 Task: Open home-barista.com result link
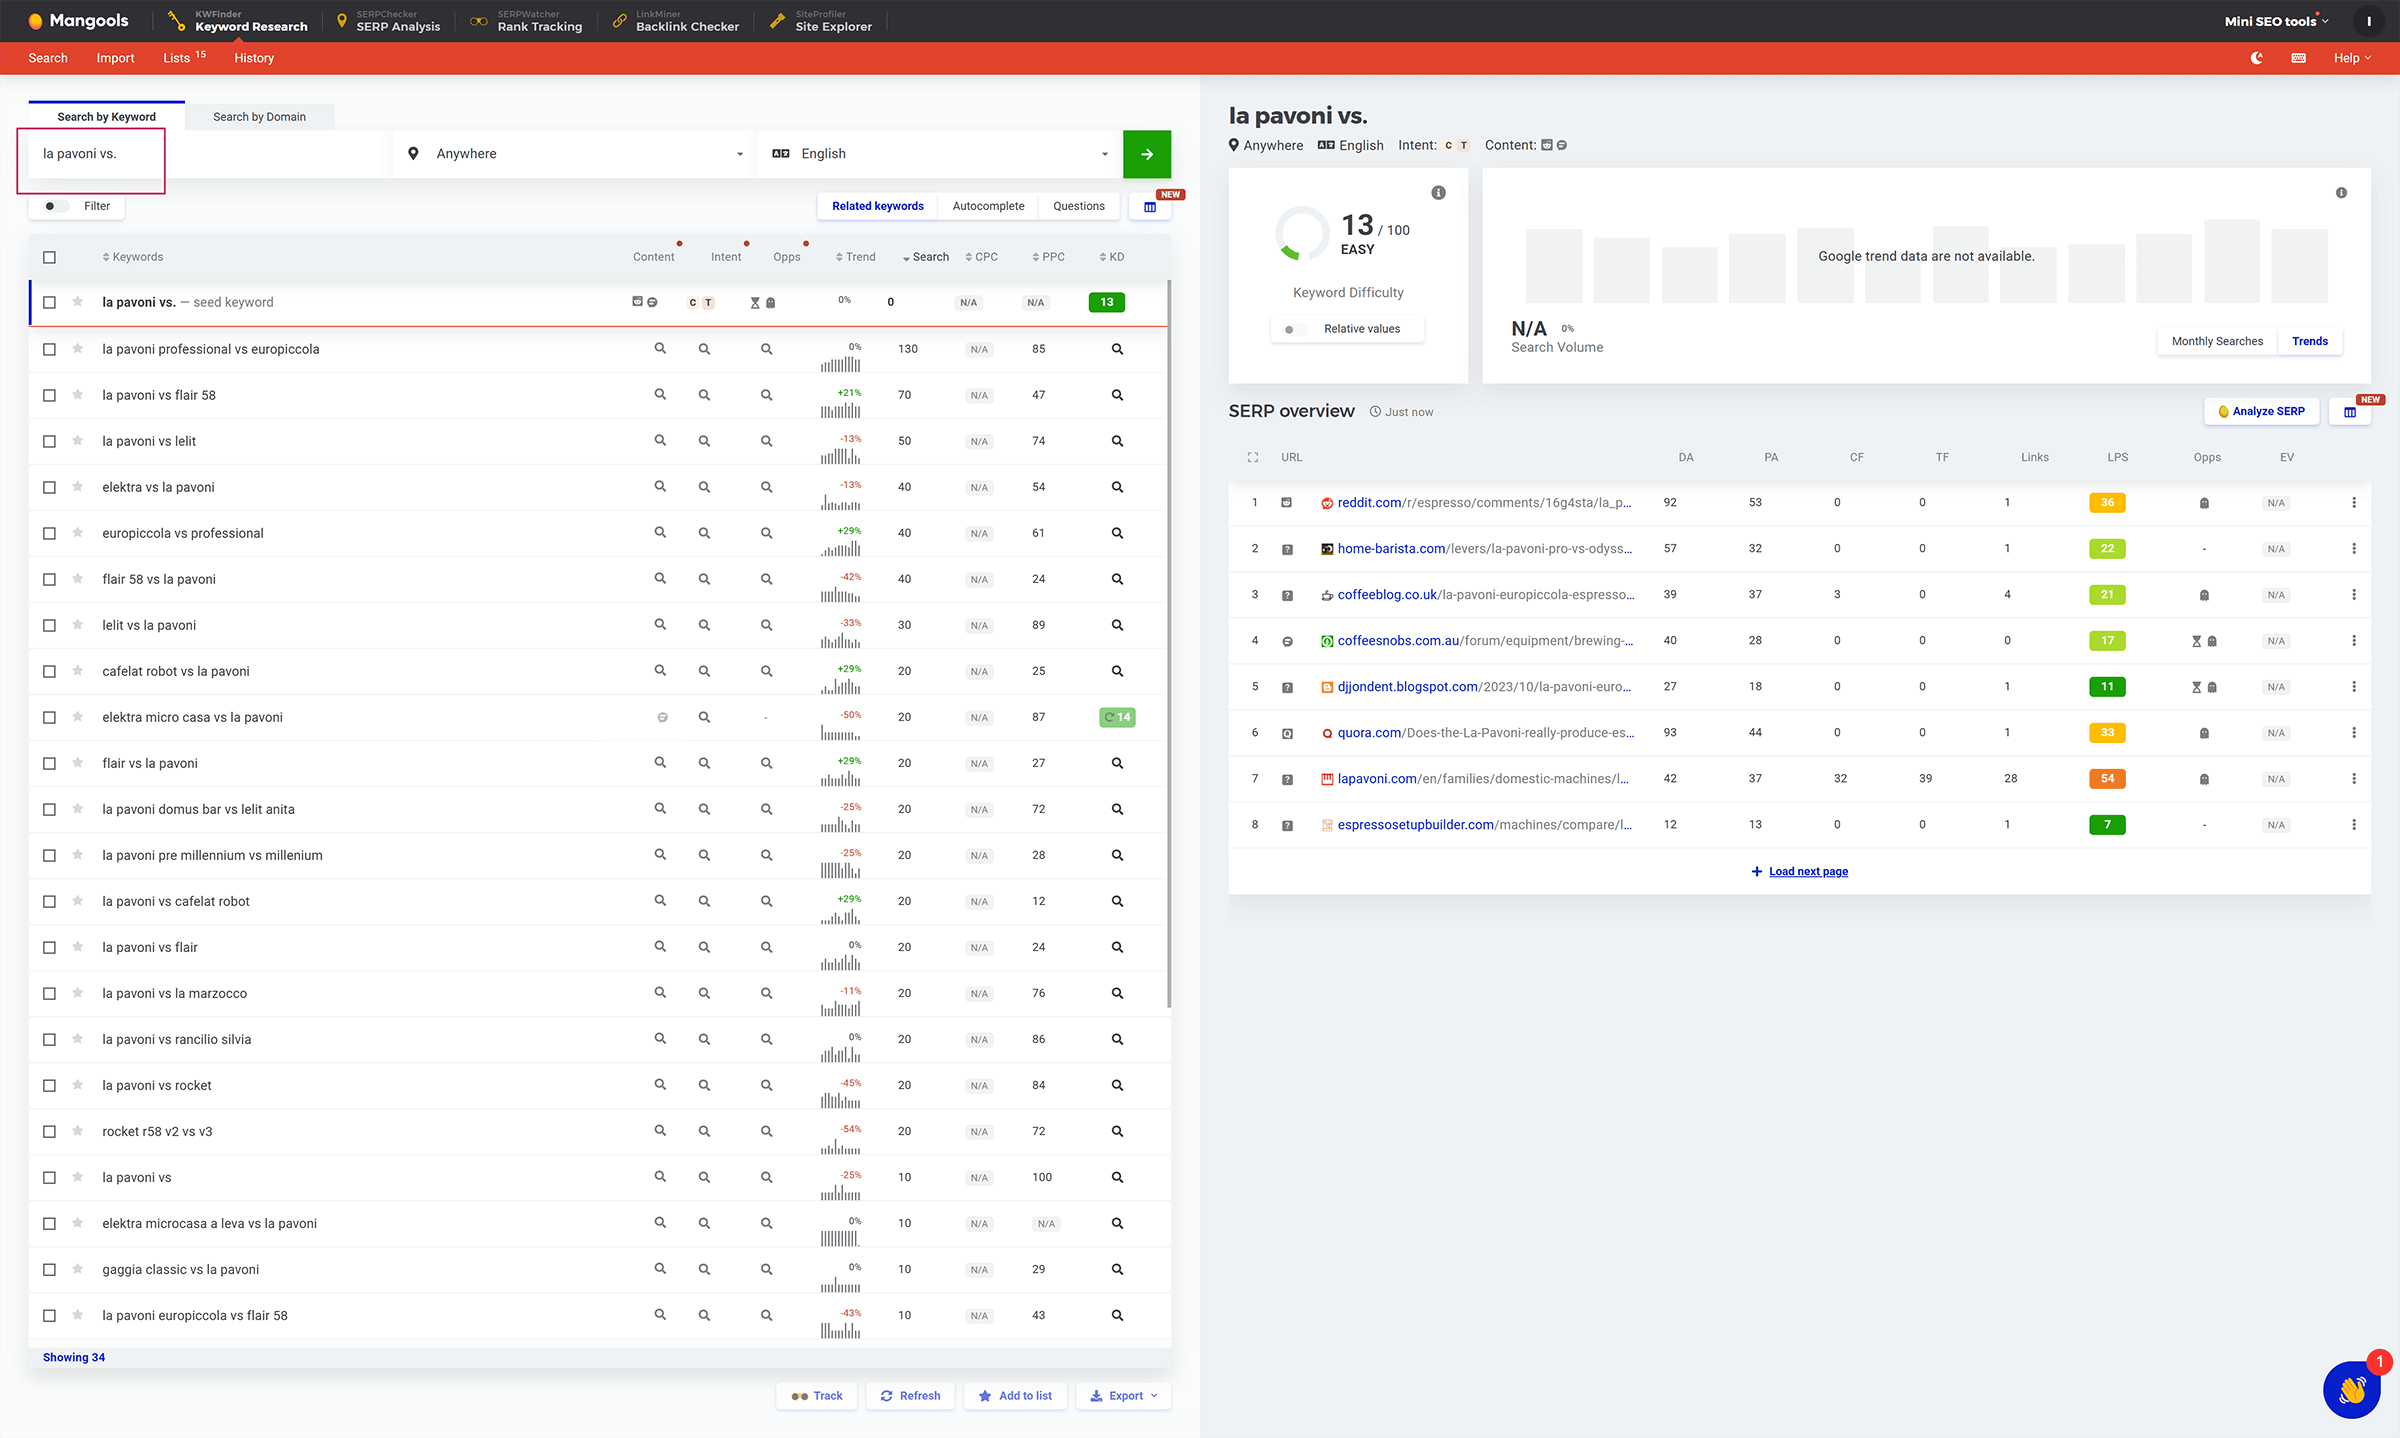coord(1484,549)
